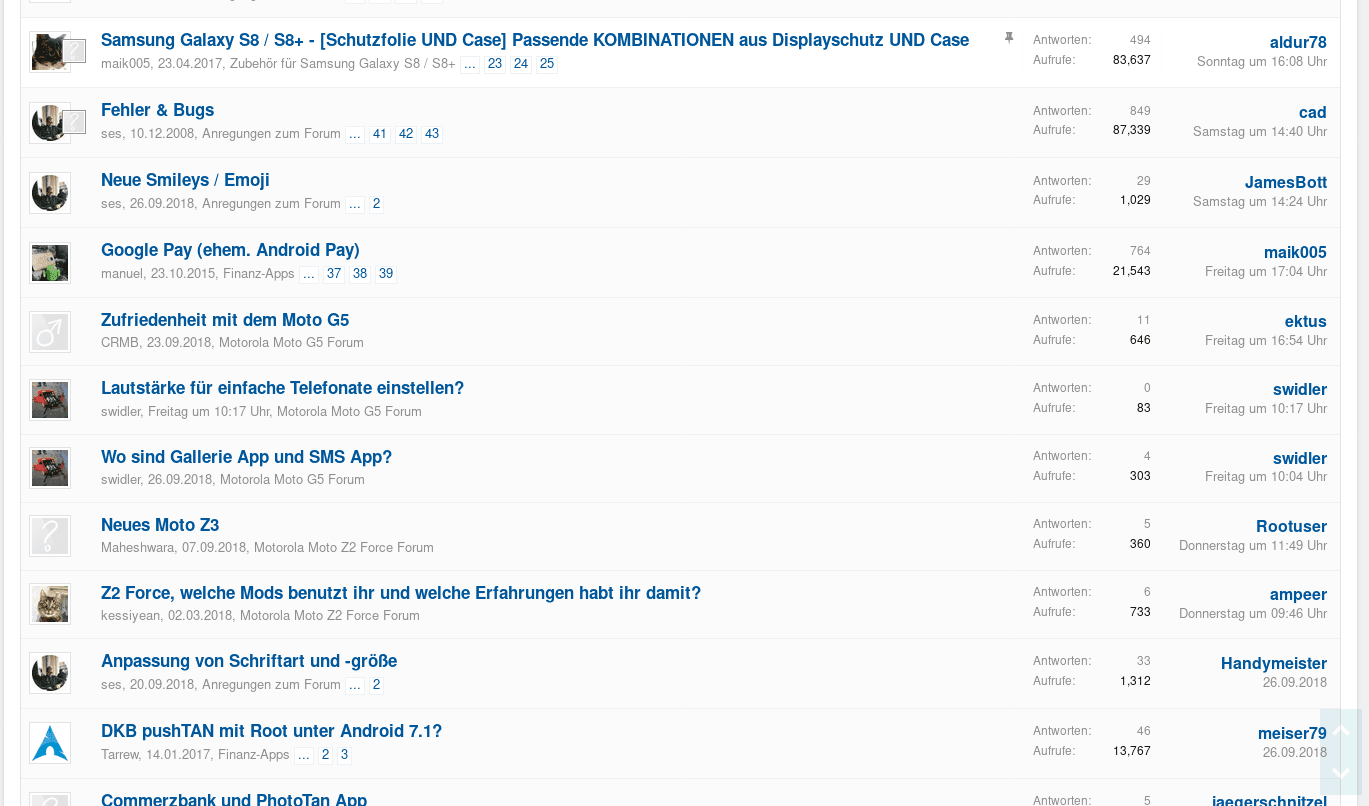Expand page ellipsis of Neue Smileys thread

[x=355, y=204]
